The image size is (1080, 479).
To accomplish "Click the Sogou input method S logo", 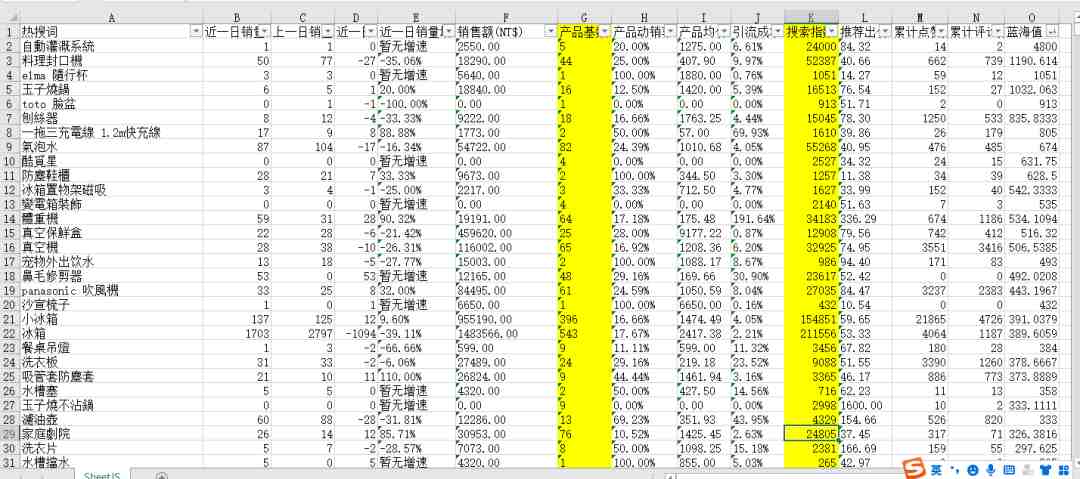I will [914, 470].
